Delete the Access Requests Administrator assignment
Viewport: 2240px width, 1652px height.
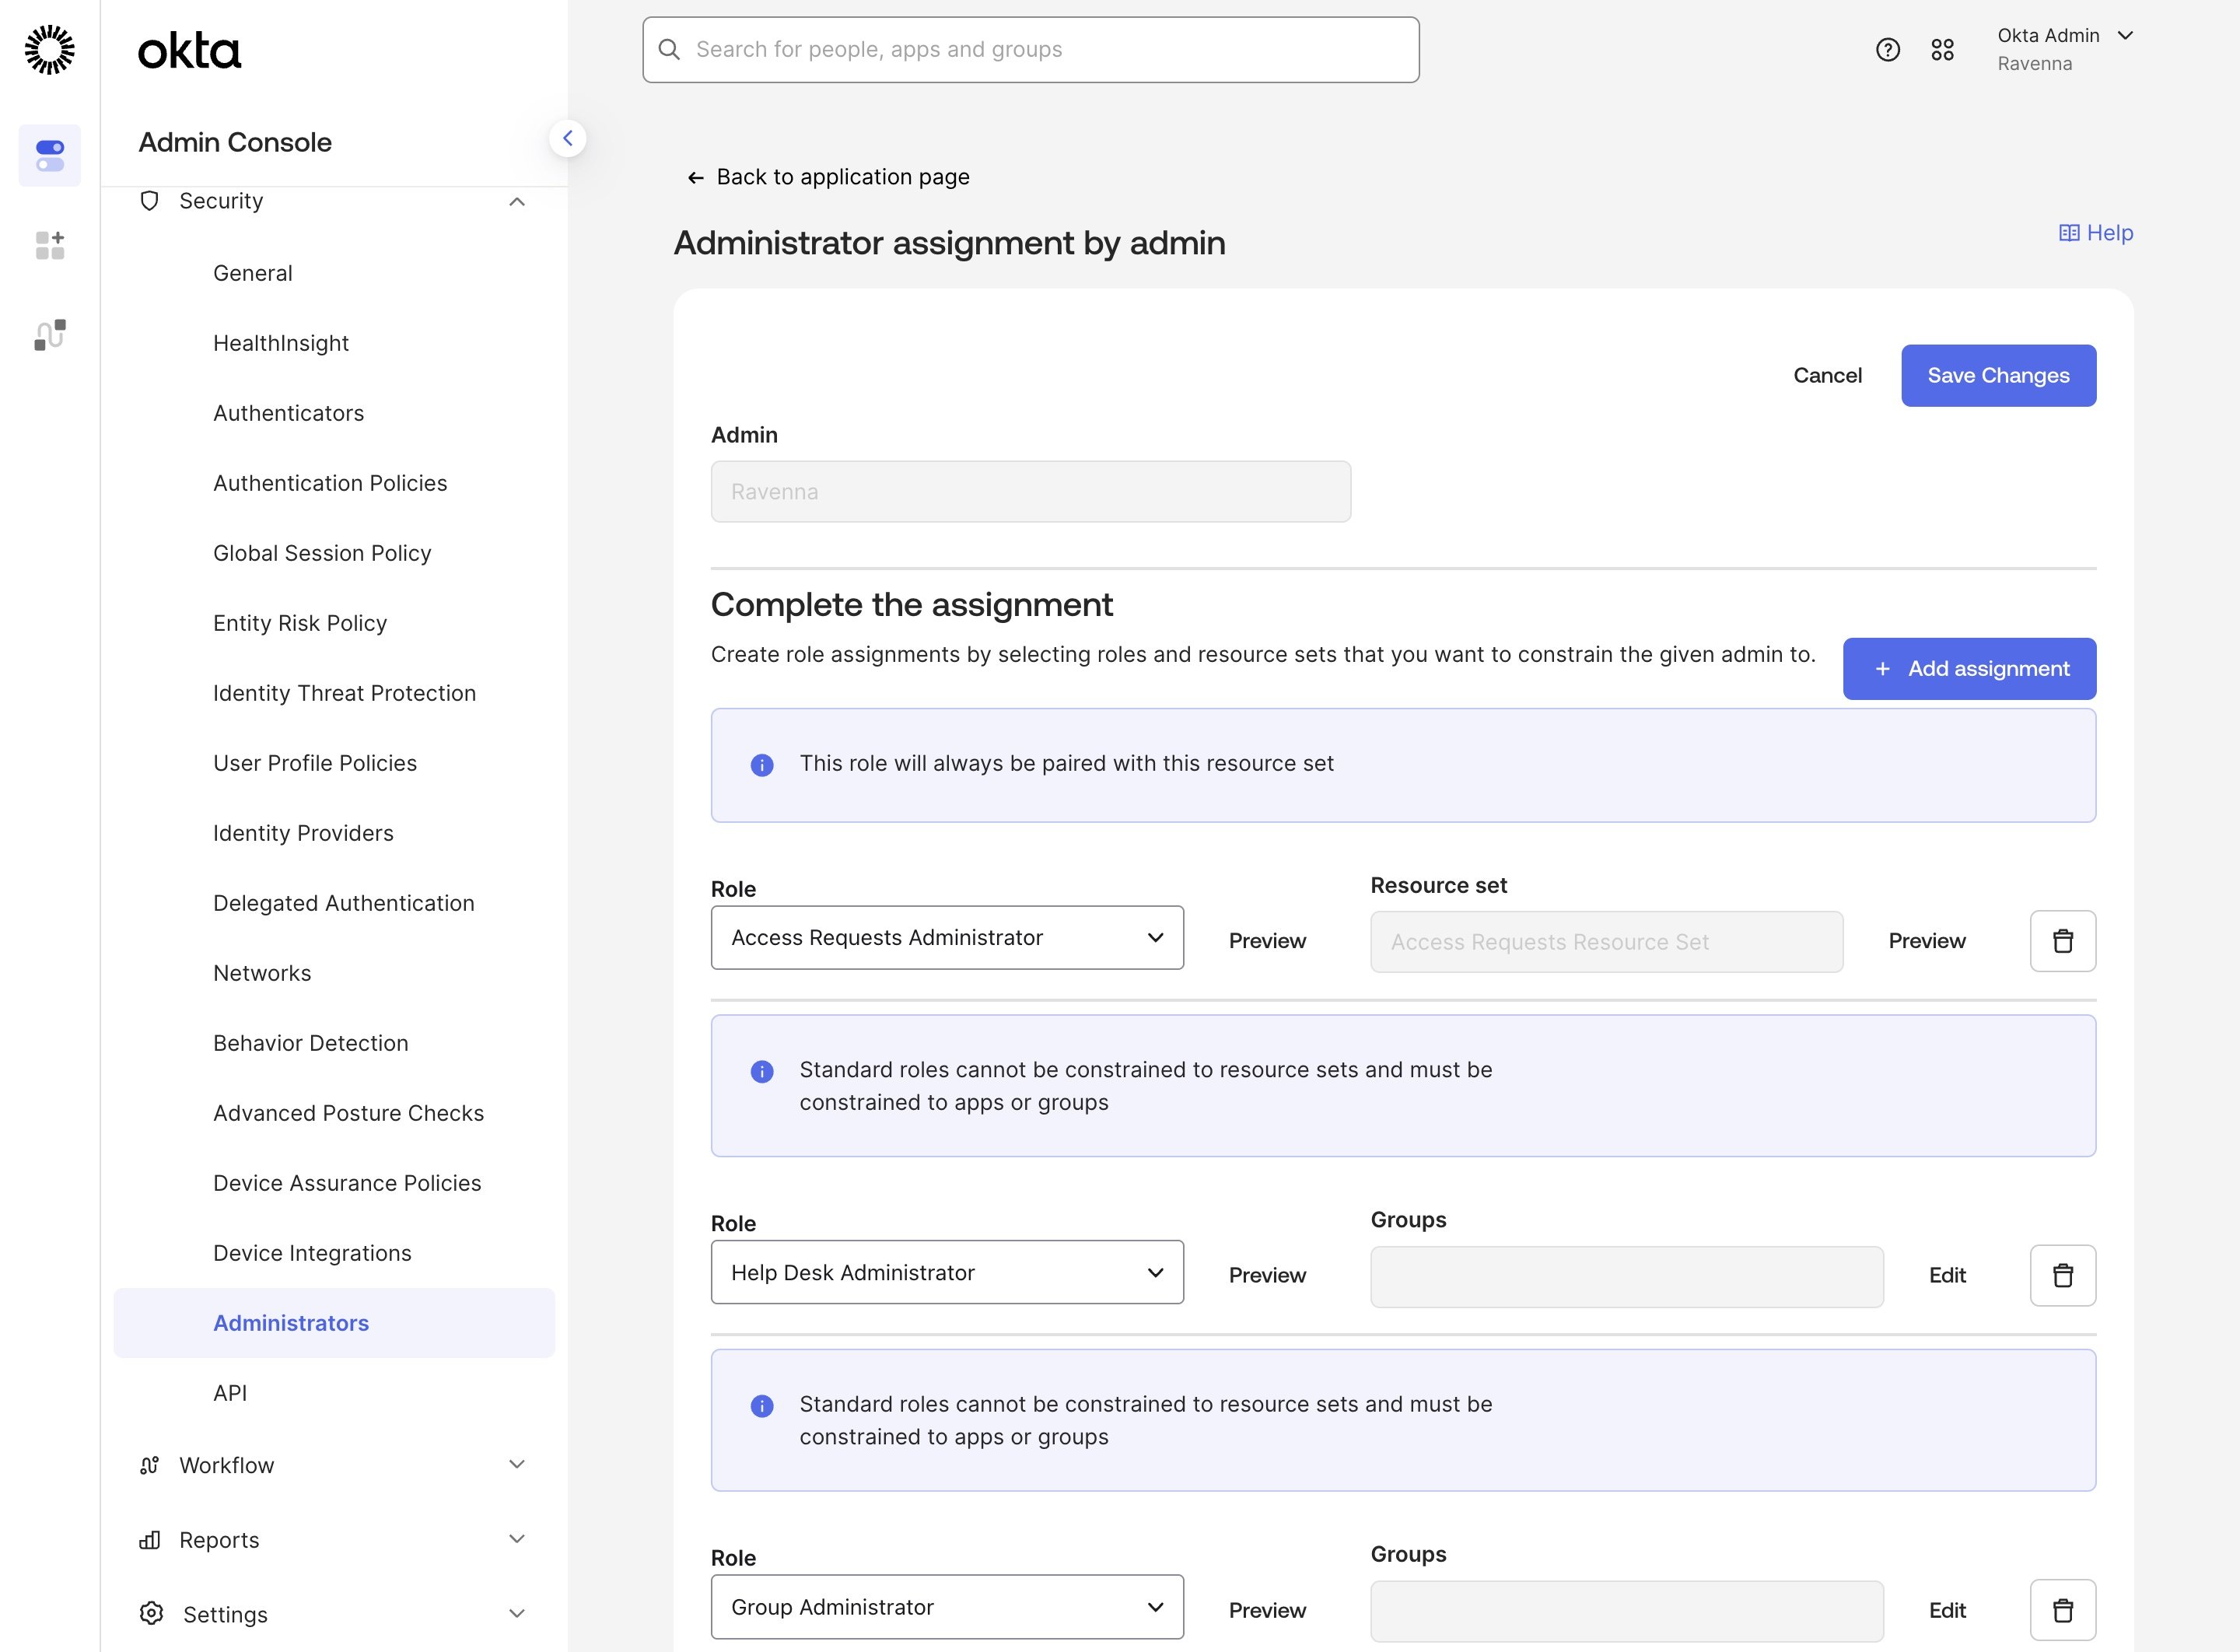2062,941
